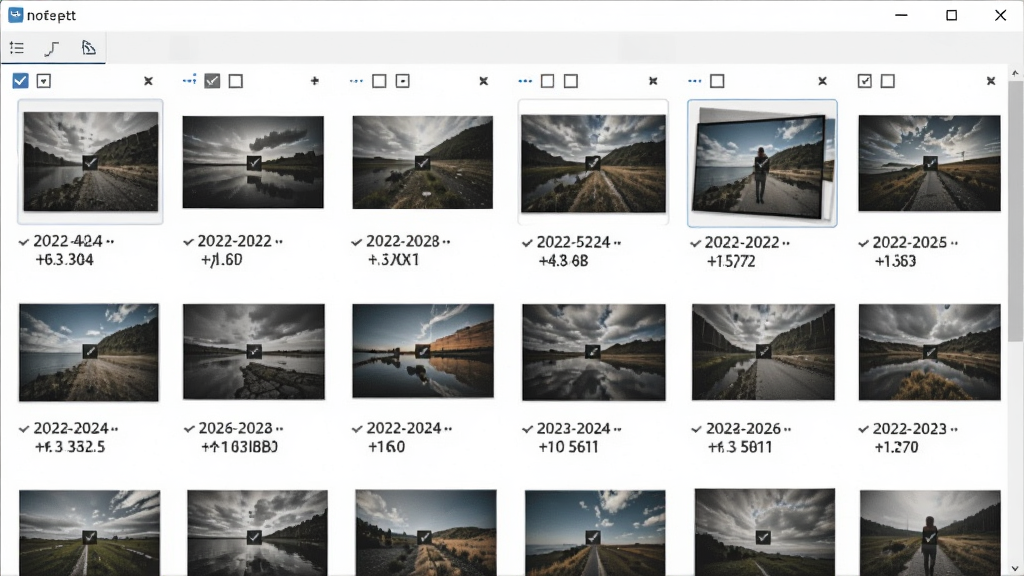Viewport: 1024px width, 576px height.
Task: Tick the empty checkbox above 2022-2028 photo
Action: (x=379, y=81)
